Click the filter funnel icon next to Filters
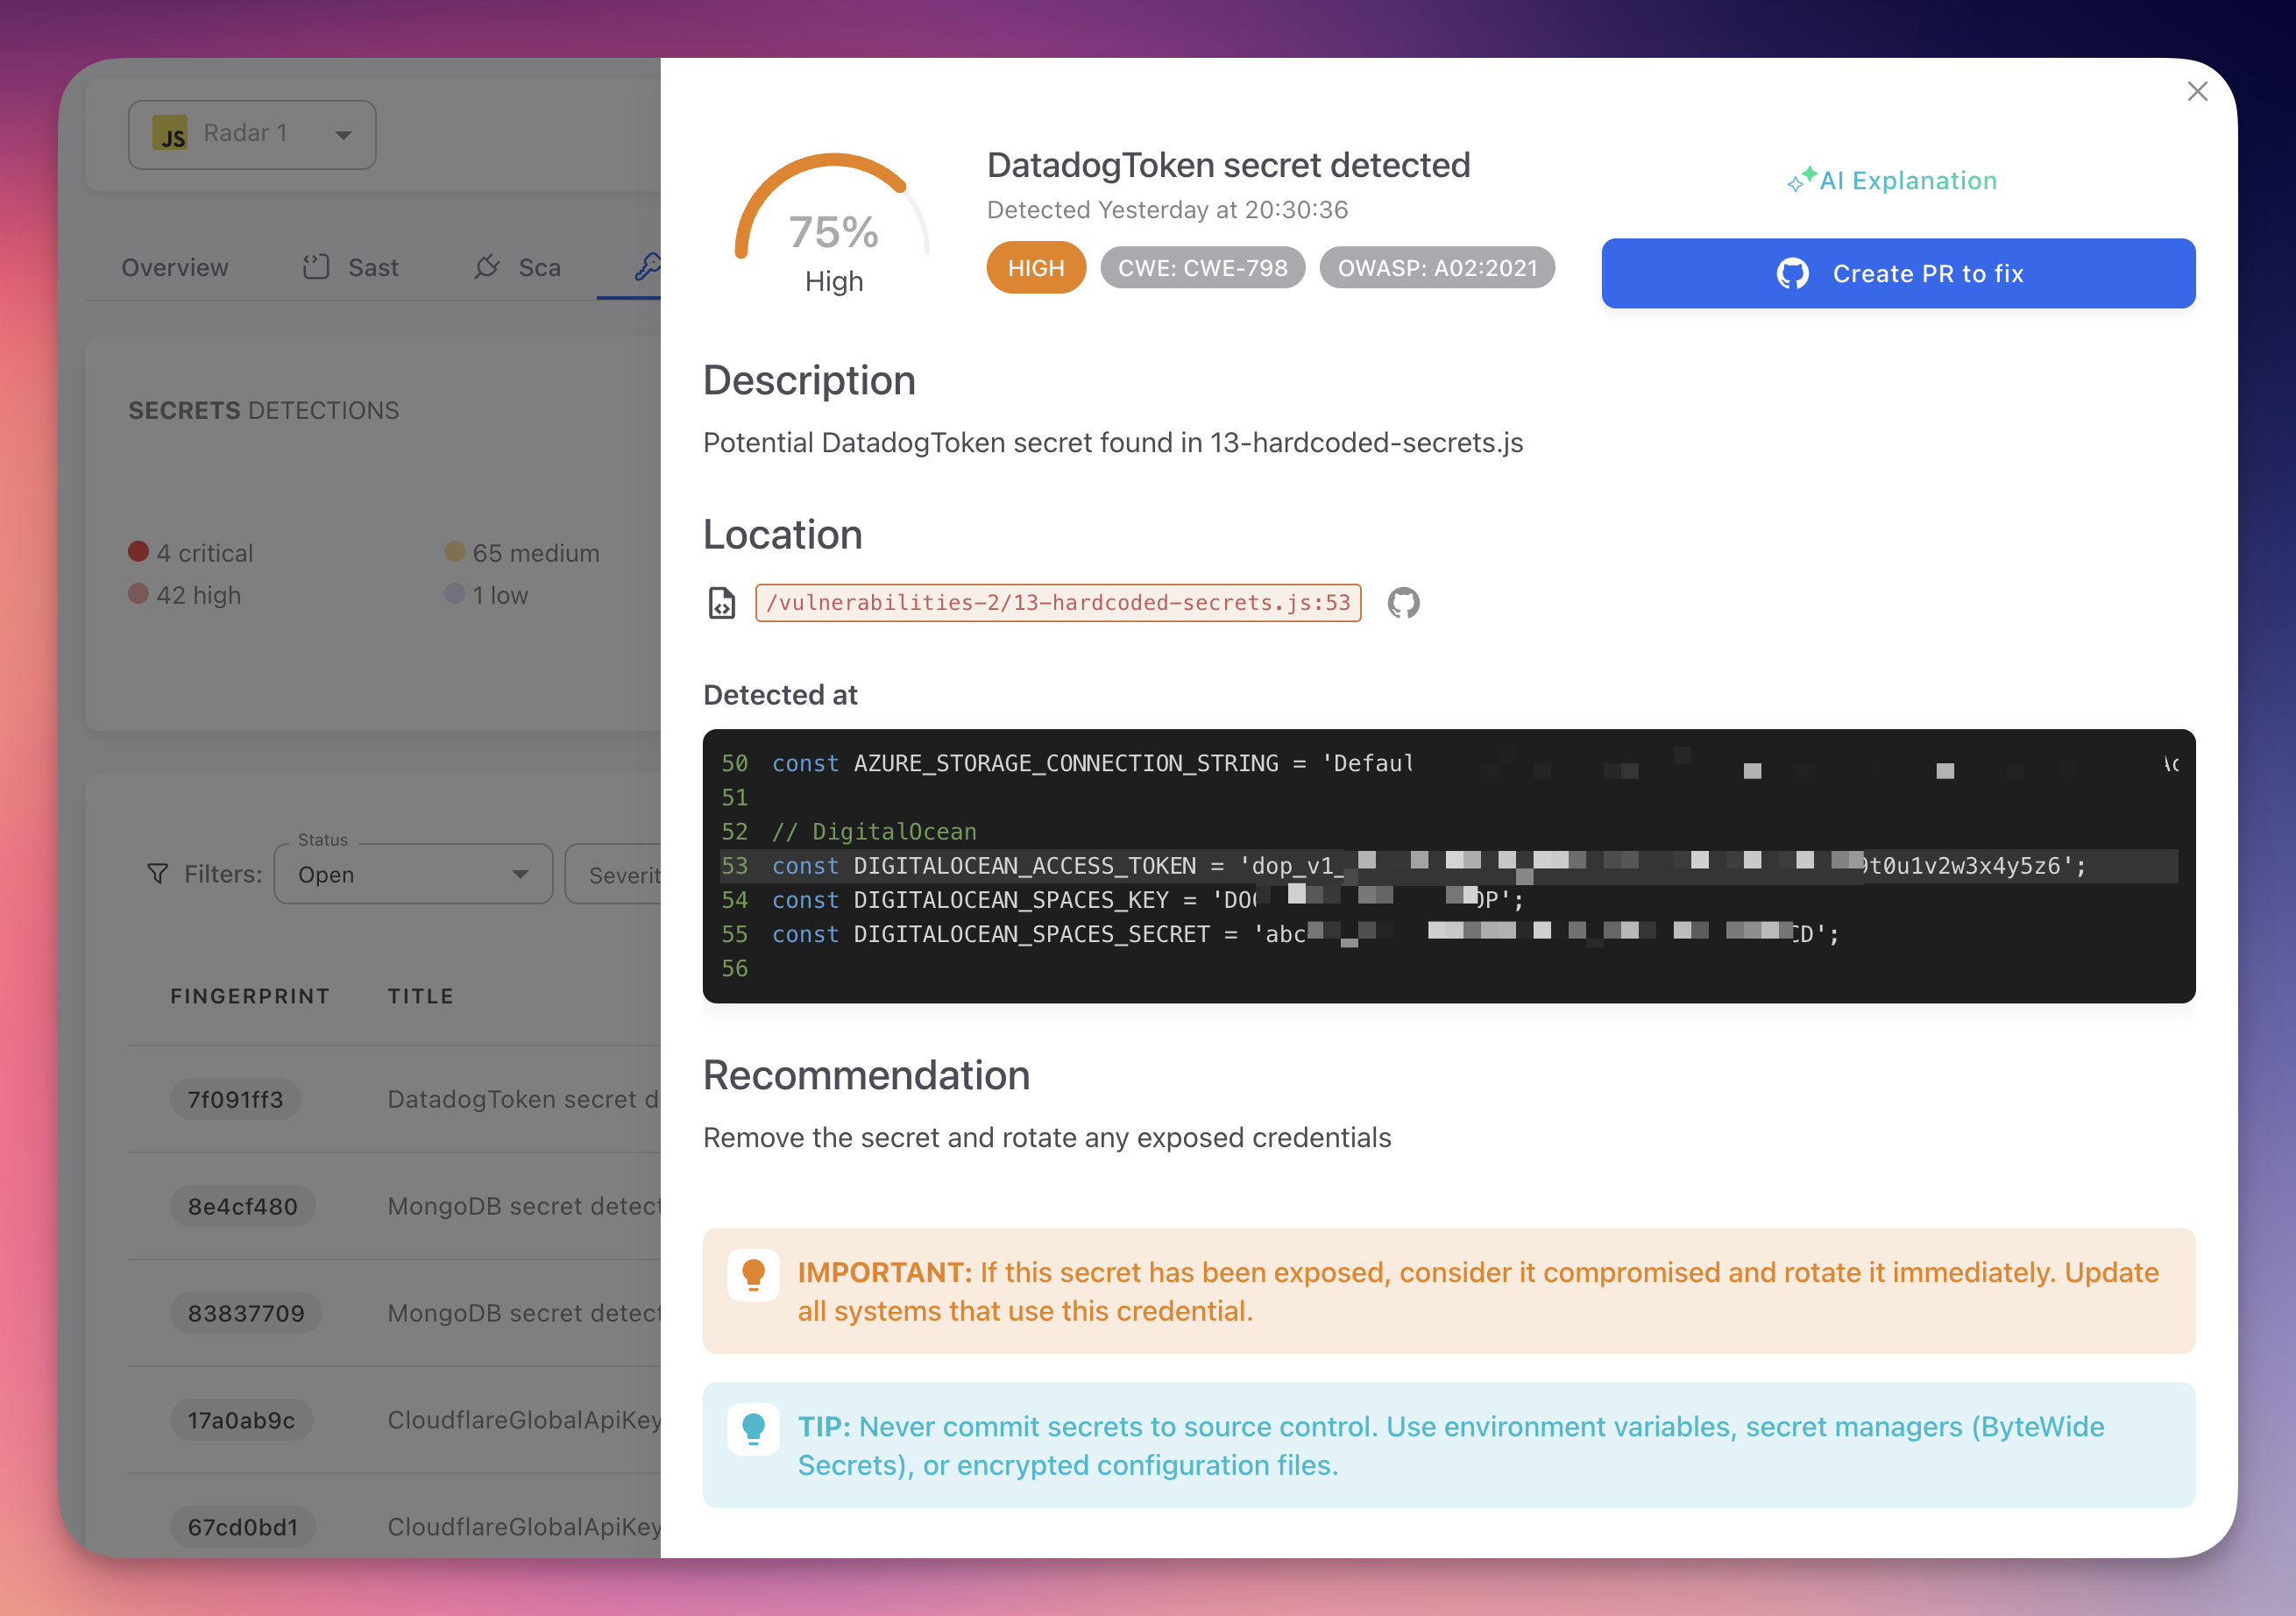Screen dimensions: 2296x1616 point(158,873)
